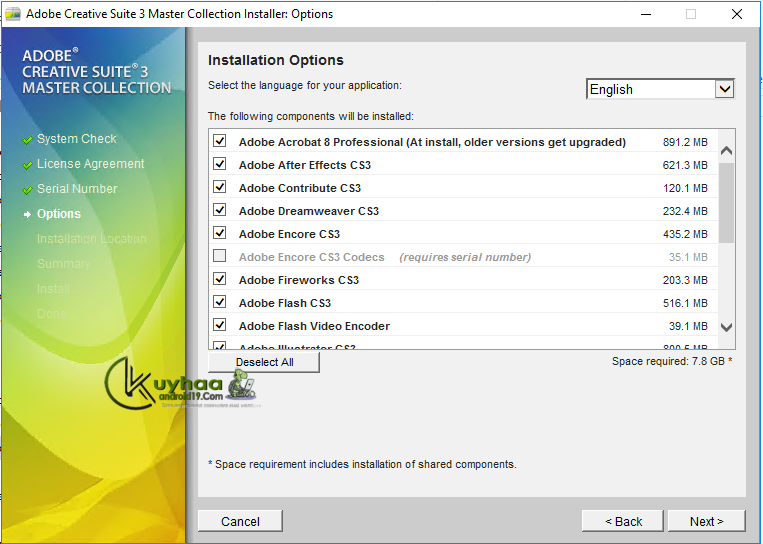
Task: Click the Install step label
Action: (54, 289)
